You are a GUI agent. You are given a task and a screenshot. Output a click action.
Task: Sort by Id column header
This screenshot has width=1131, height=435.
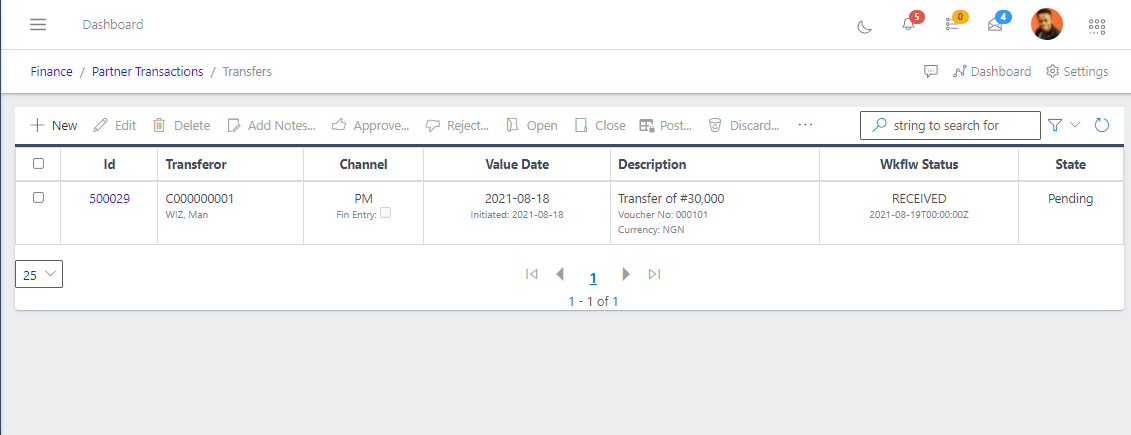pyautogui.click(x=110, y=164)
